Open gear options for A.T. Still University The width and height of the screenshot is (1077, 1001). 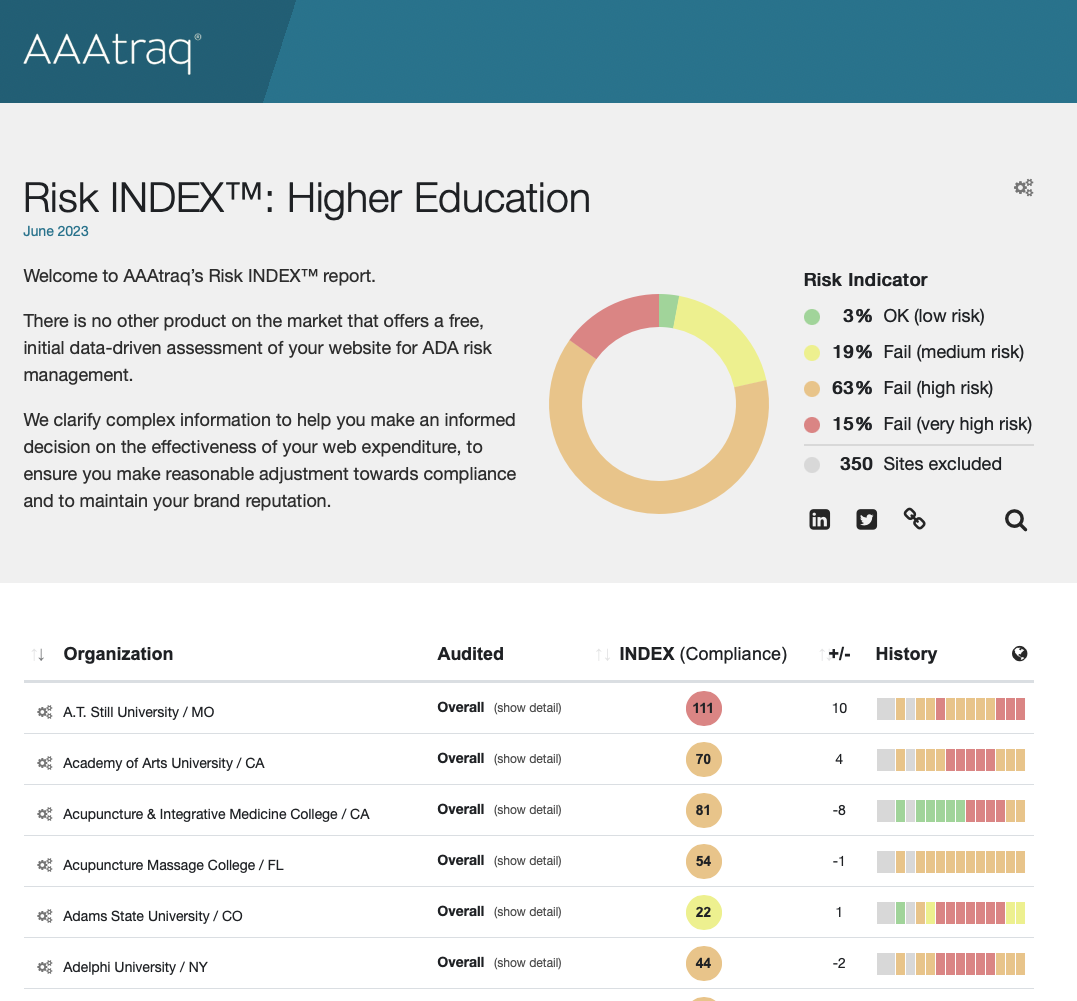pyautogui.click(x=43, y=712)
